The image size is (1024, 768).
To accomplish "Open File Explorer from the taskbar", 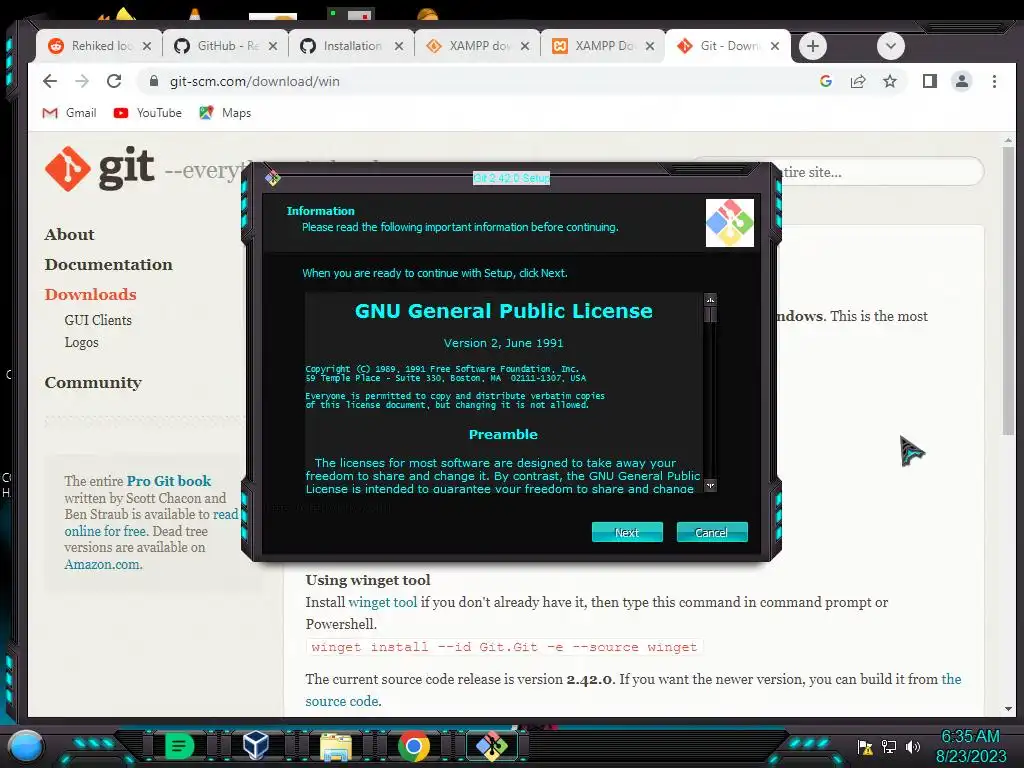I will pyautogui.click(x=336, y=746).
